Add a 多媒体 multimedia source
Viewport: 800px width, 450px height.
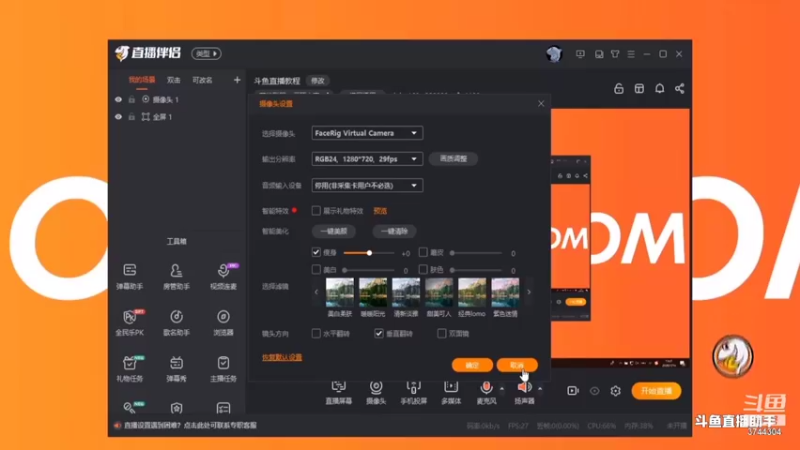click(451, 392)
